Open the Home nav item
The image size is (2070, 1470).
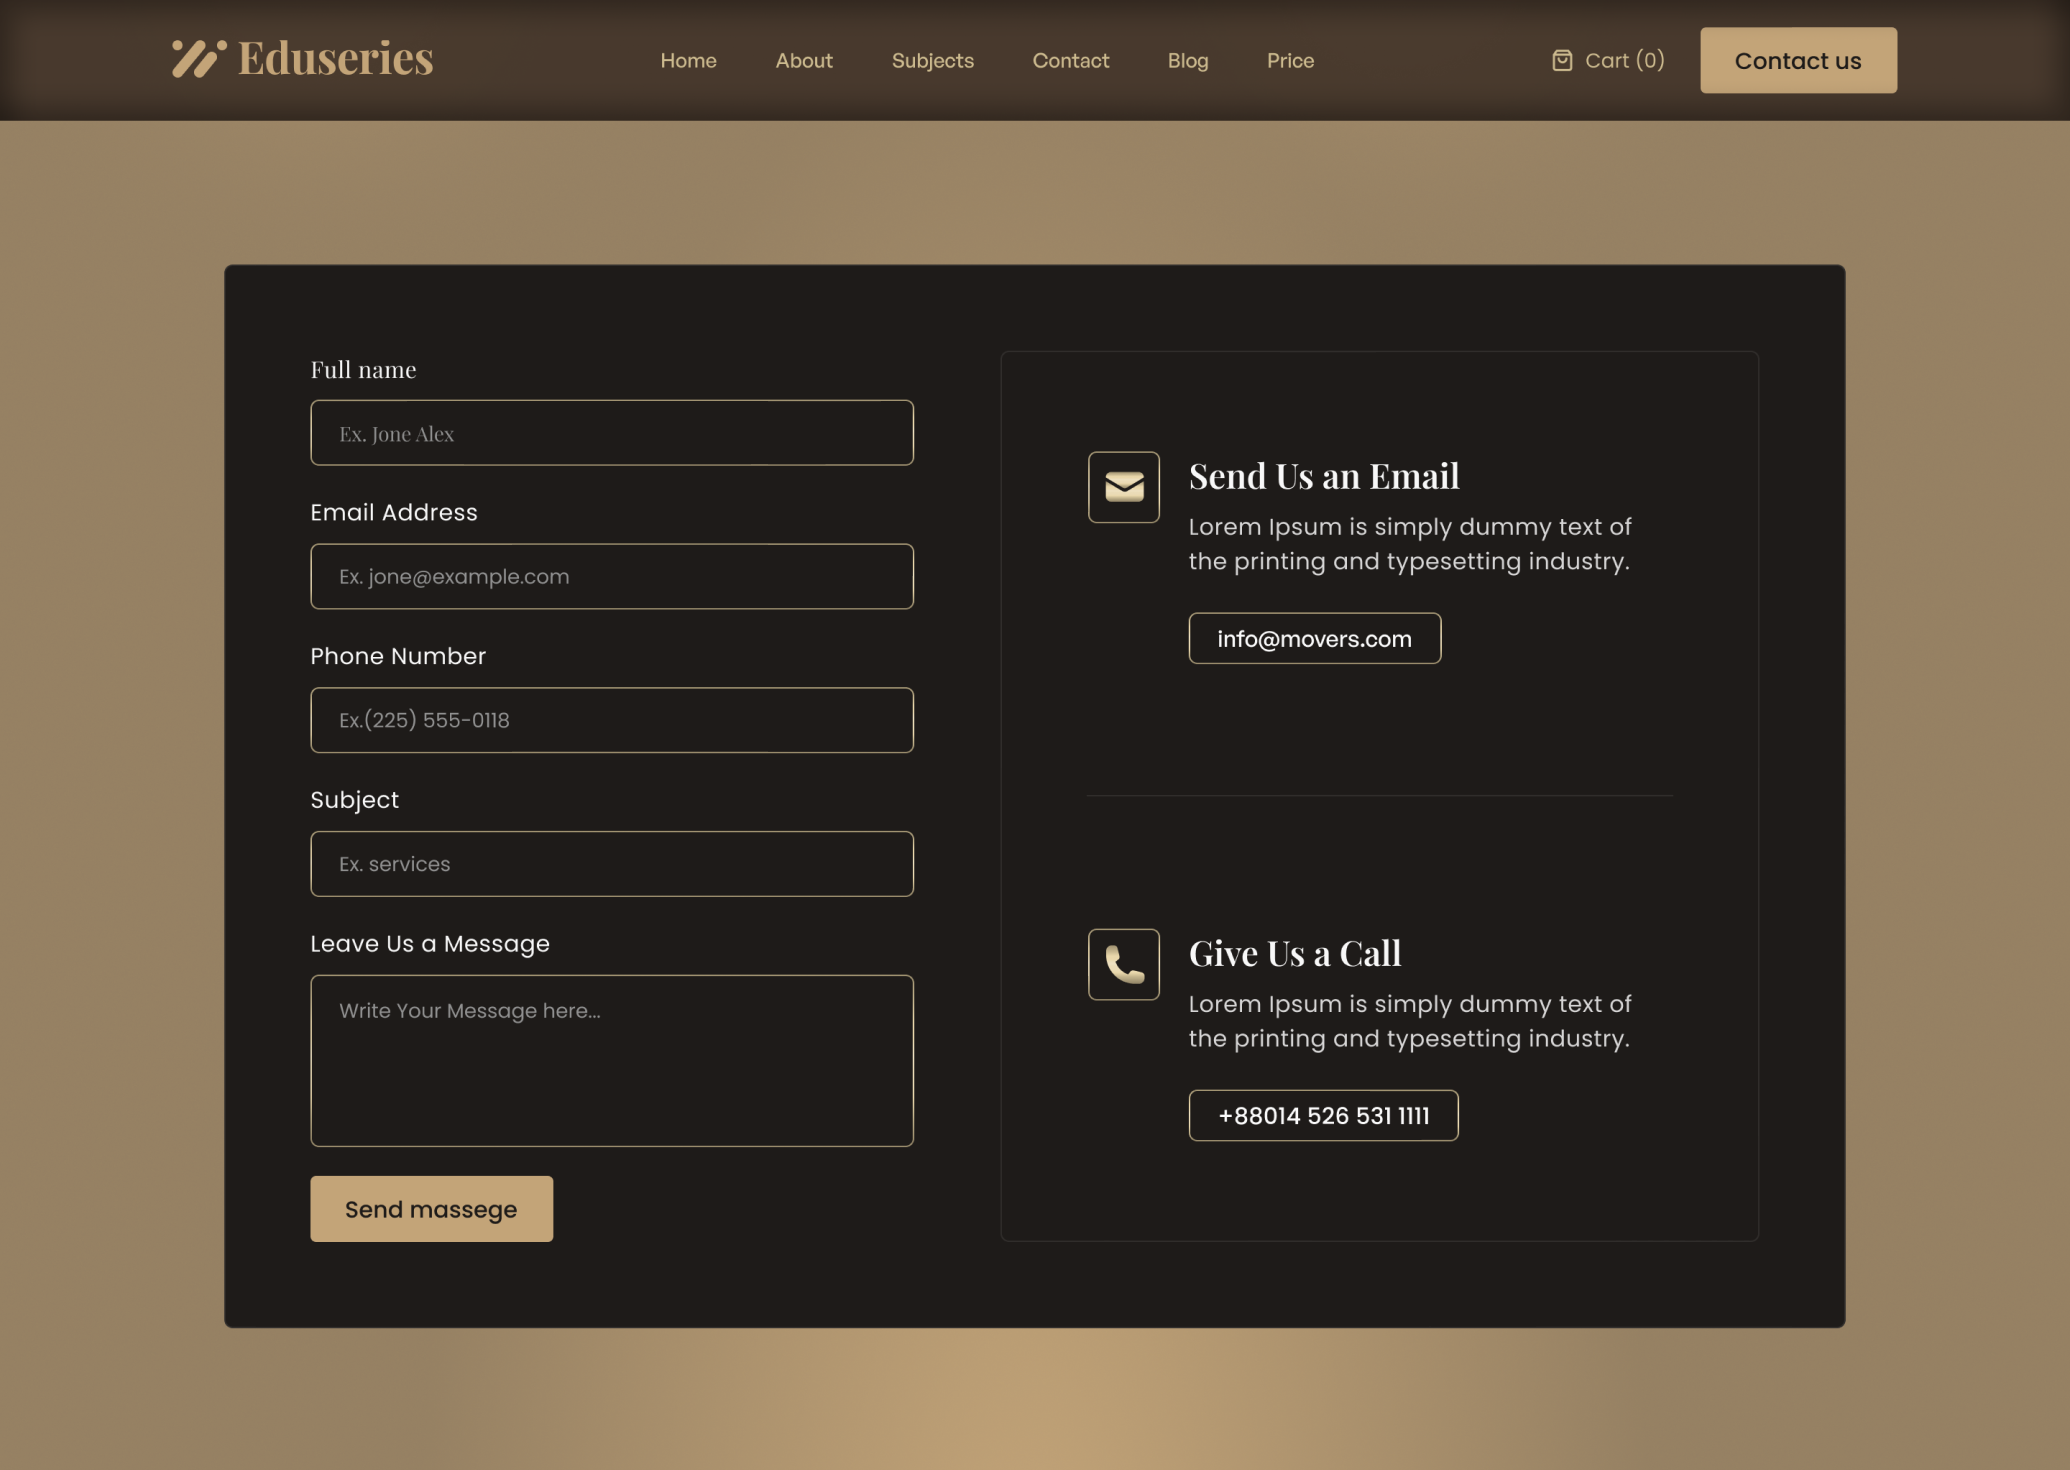[688, 61]
